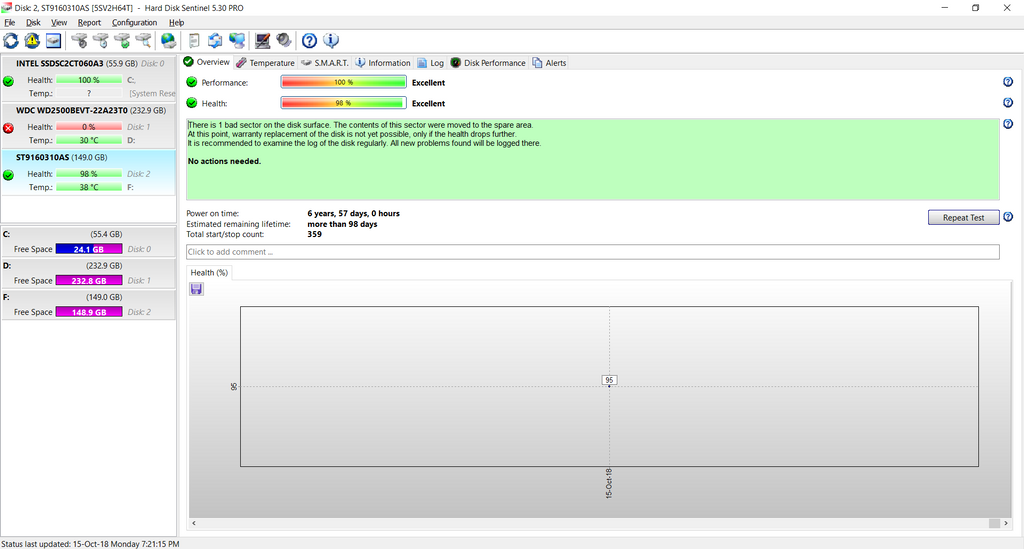Click the document report toolbar icon
This screenshot has width=1024, height=549.
194,40
